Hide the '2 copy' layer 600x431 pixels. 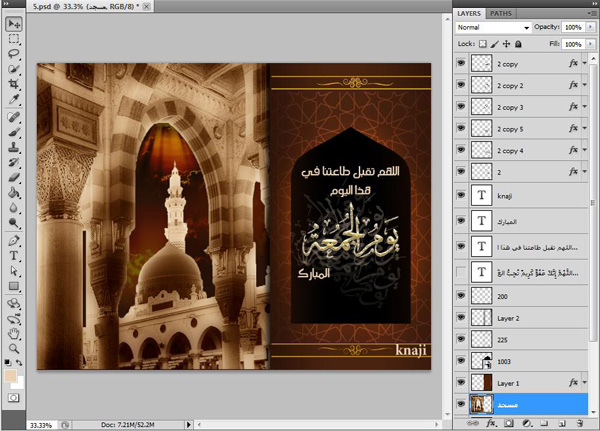coord(460,63)
